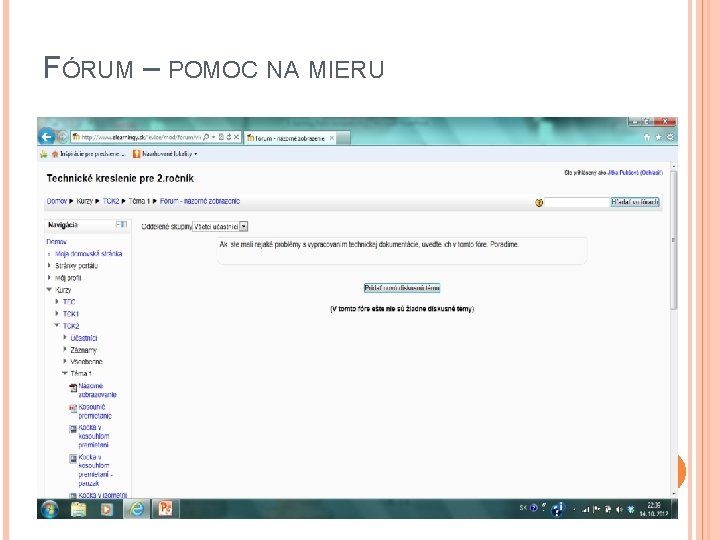The height and width of the screenshot is (540, 720).
Task: Click 'Téma 1' in the breadcrumb trail
Action: [x=139, y=201]
